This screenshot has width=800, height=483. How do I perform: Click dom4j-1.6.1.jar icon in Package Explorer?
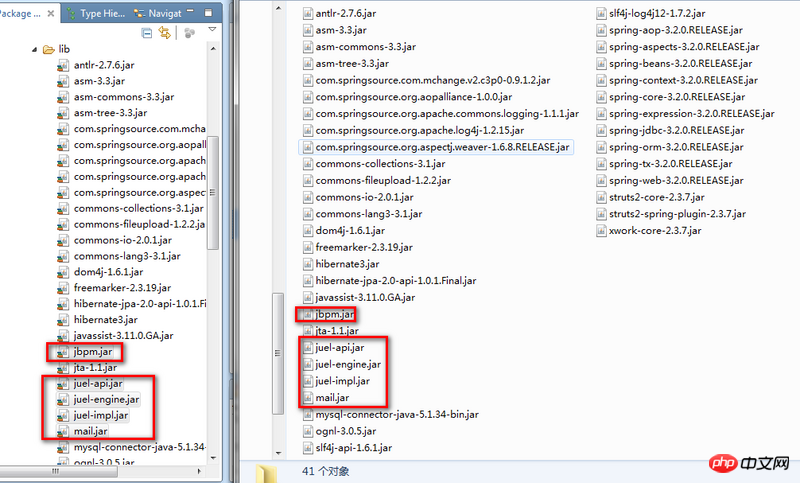tap(63, 272)
